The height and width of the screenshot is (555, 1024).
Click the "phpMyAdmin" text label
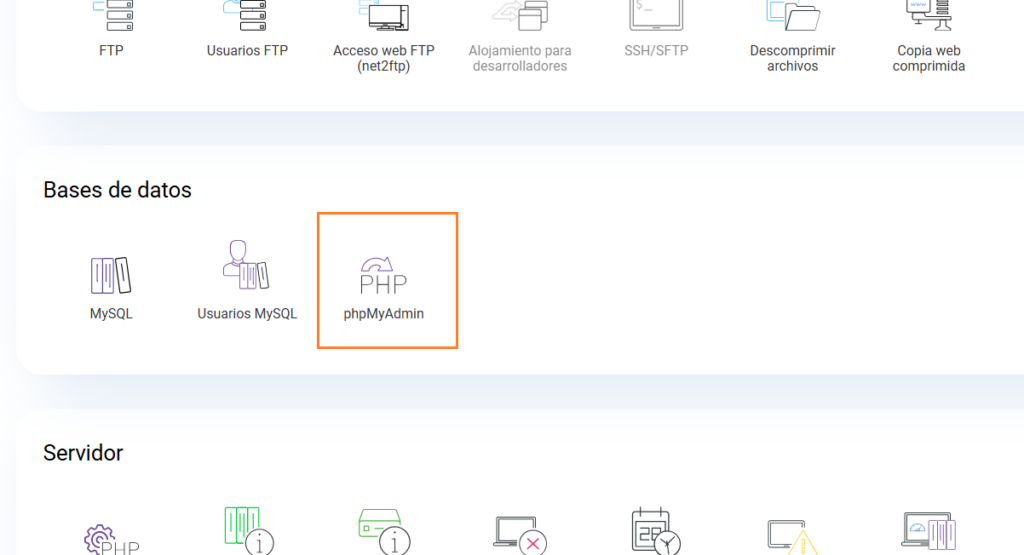[384, 314]
